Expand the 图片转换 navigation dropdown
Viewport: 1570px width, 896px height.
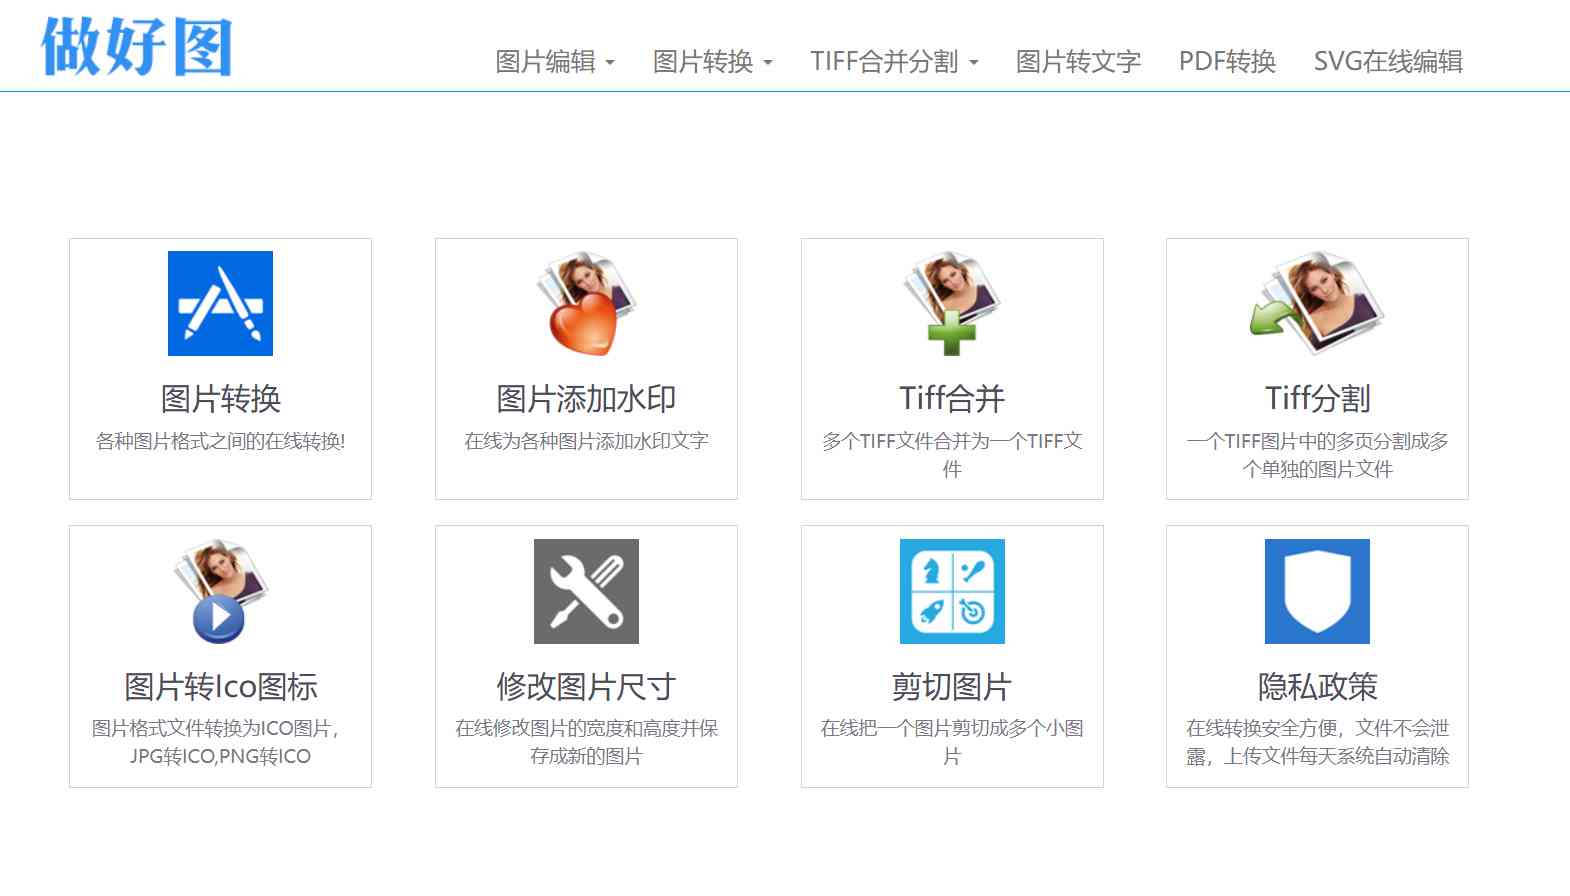[713, 62]
